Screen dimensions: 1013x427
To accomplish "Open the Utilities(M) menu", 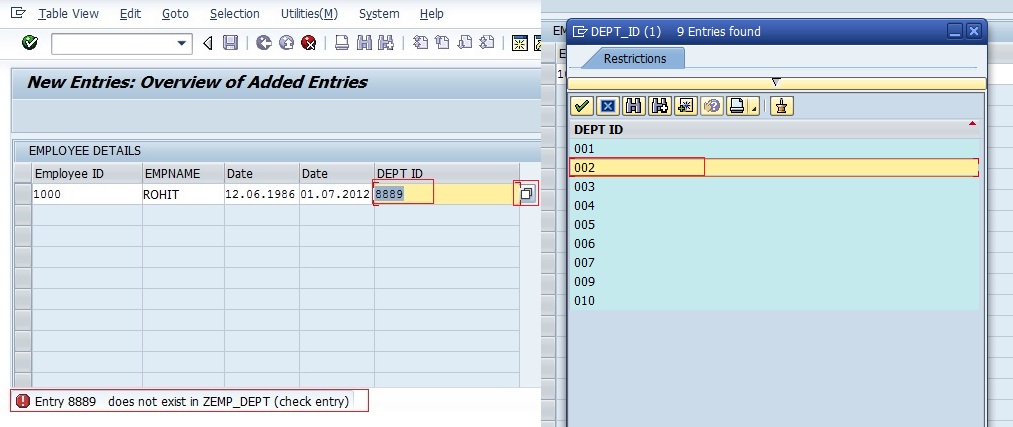I will coord(309,14).
